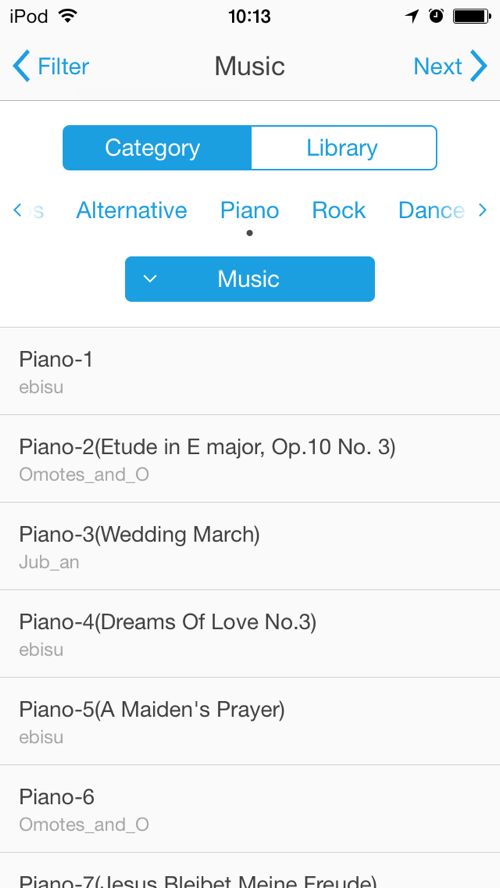Image resolution: width=500 pixels, height=888 pixels.
Task: Select the Alternative category
Action: (131, 211)
